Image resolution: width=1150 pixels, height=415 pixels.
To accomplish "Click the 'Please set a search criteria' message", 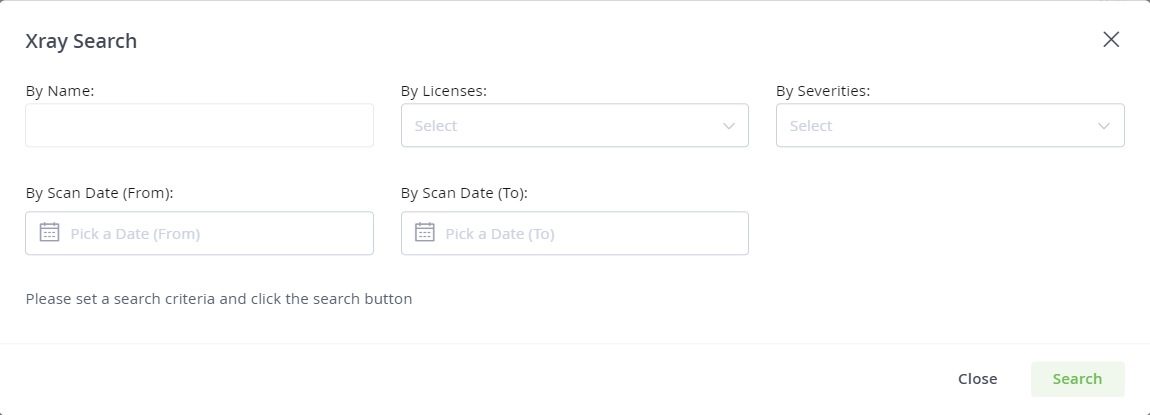I will click(x=219, y=299).
